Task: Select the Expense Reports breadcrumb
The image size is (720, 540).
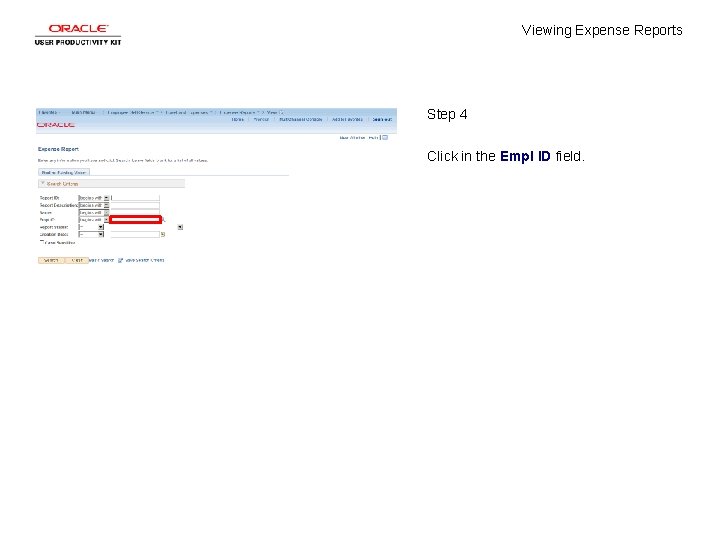Action: point(239,112)
